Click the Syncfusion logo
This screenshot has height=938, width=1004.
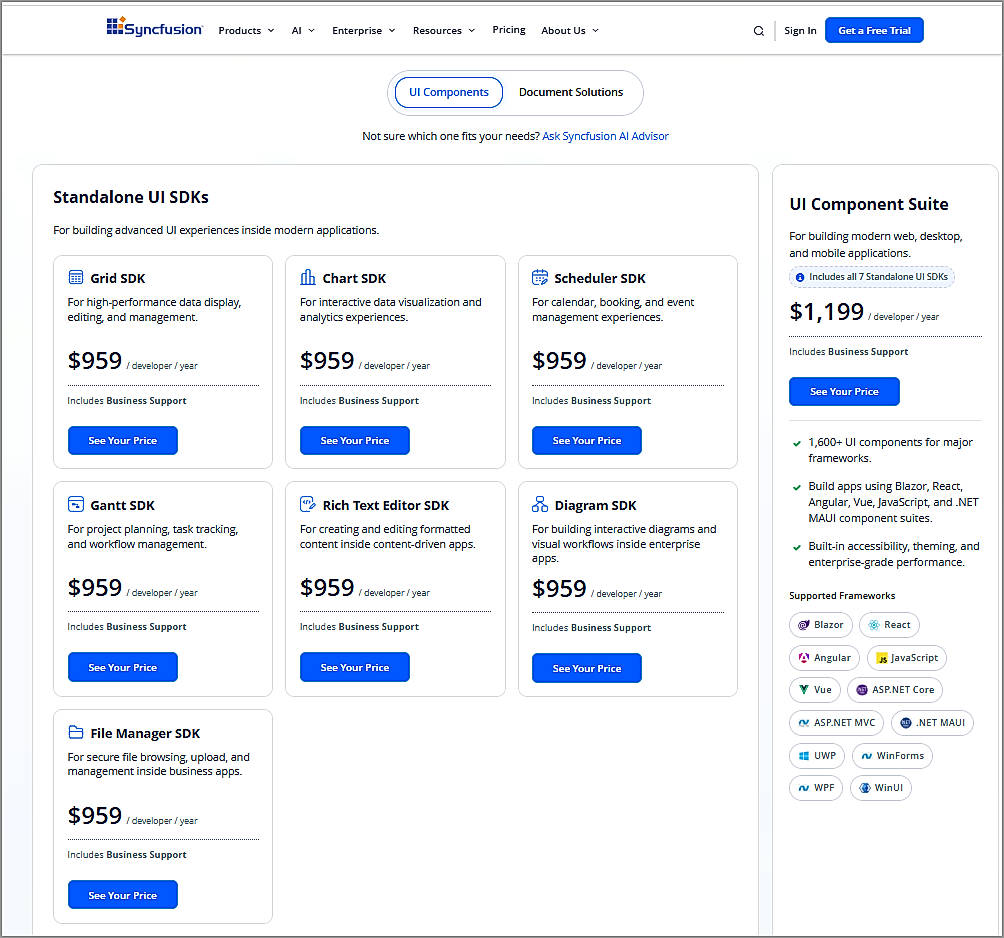point(154,28)
